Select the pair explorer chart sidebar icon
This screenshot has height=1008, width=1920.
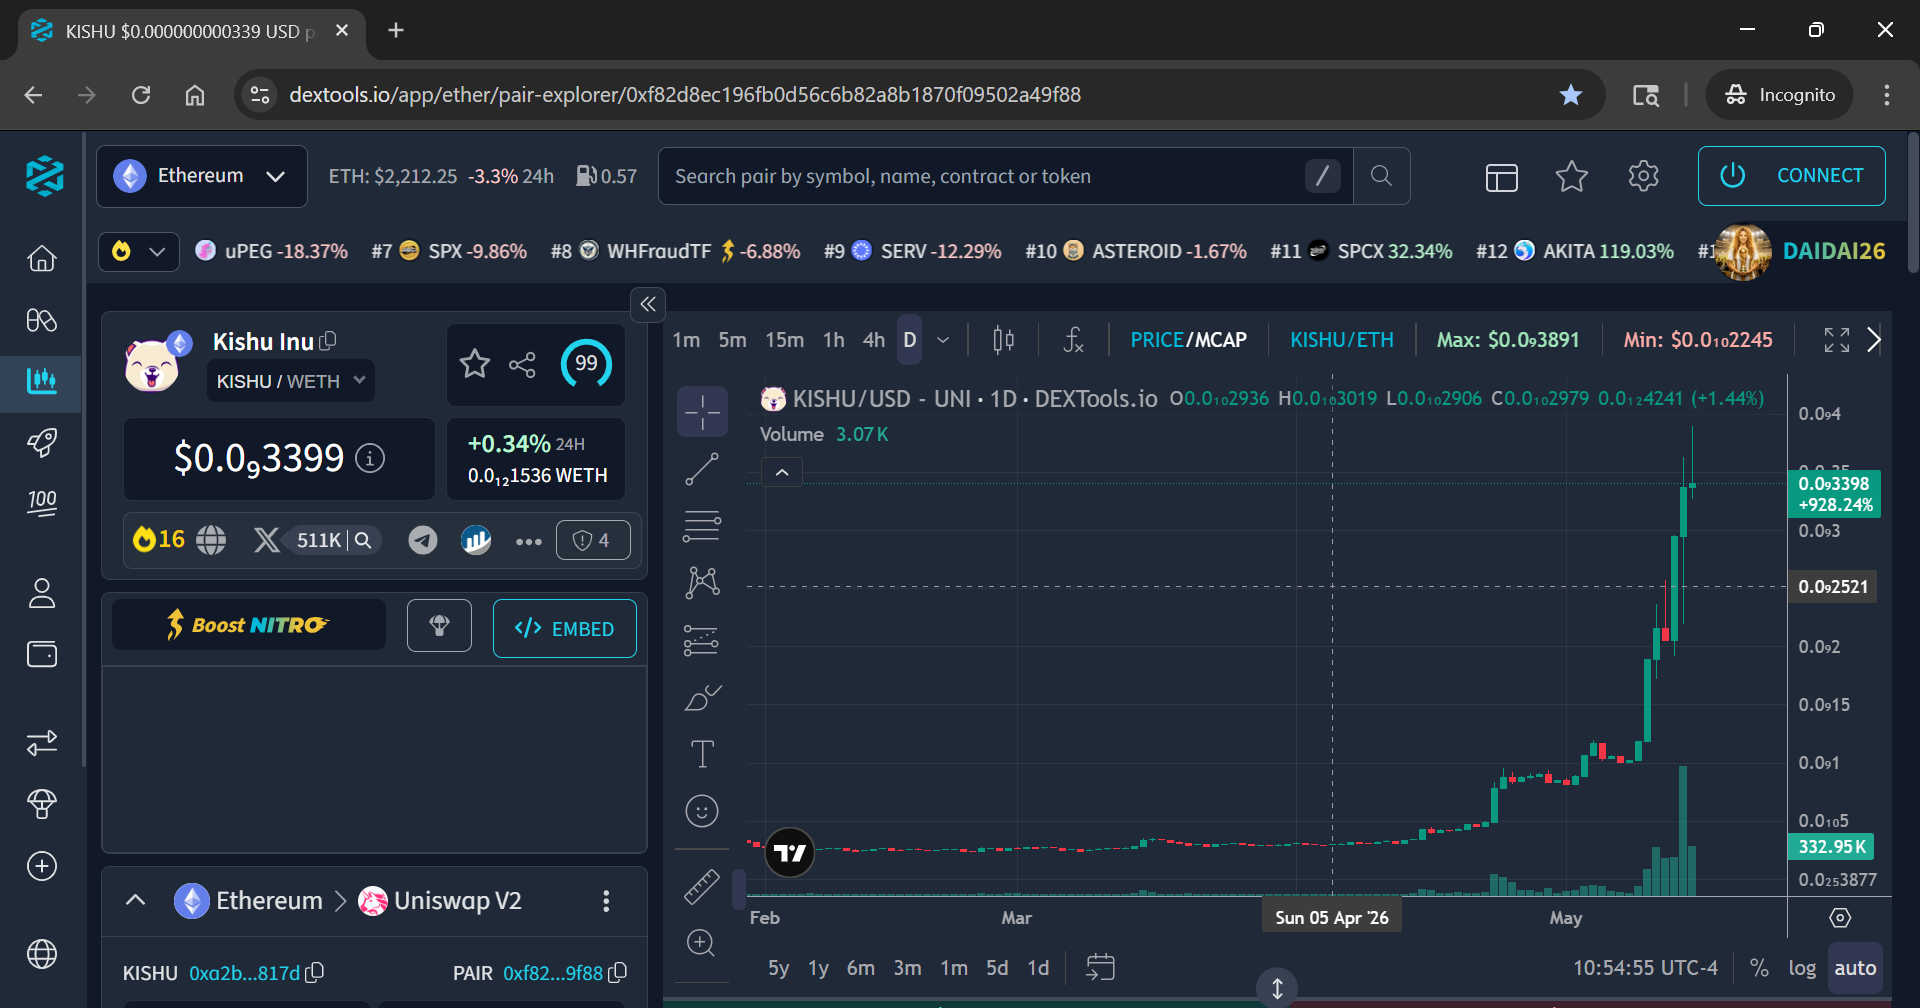(42, 381)
